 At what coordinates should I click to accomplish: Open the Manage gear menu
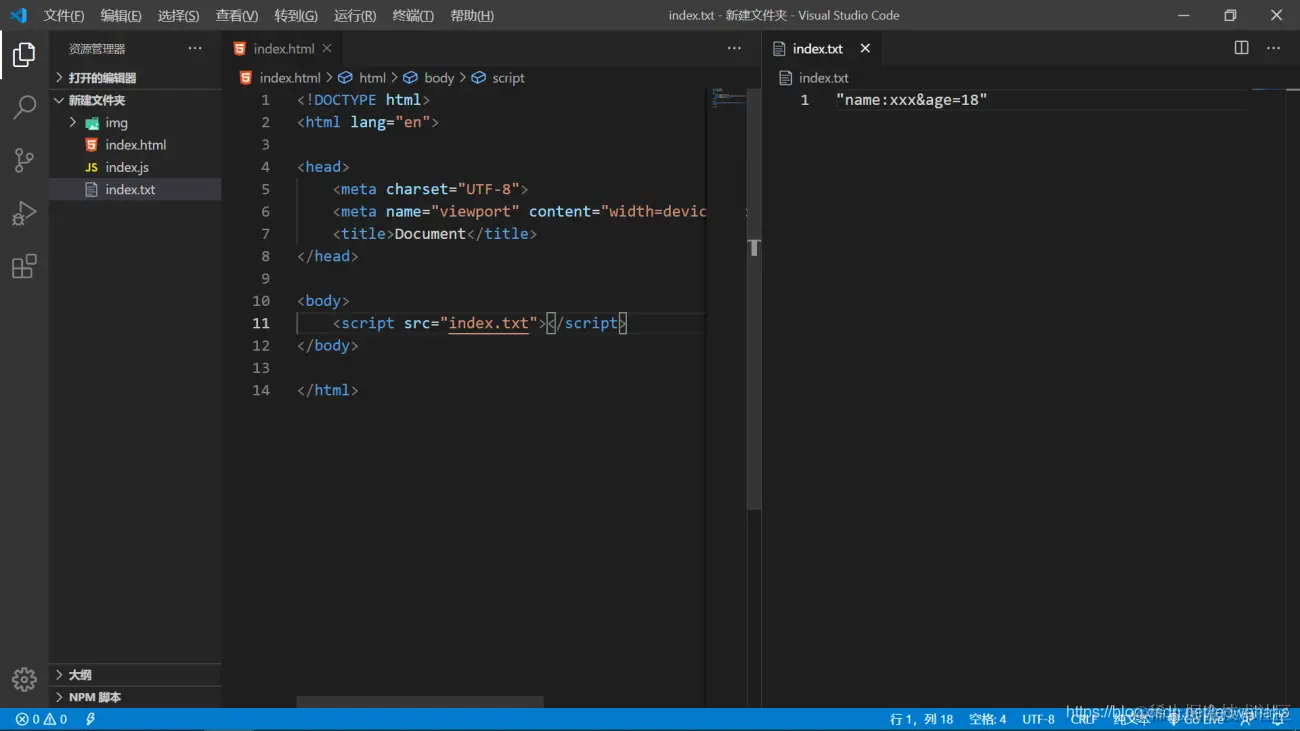24,679
